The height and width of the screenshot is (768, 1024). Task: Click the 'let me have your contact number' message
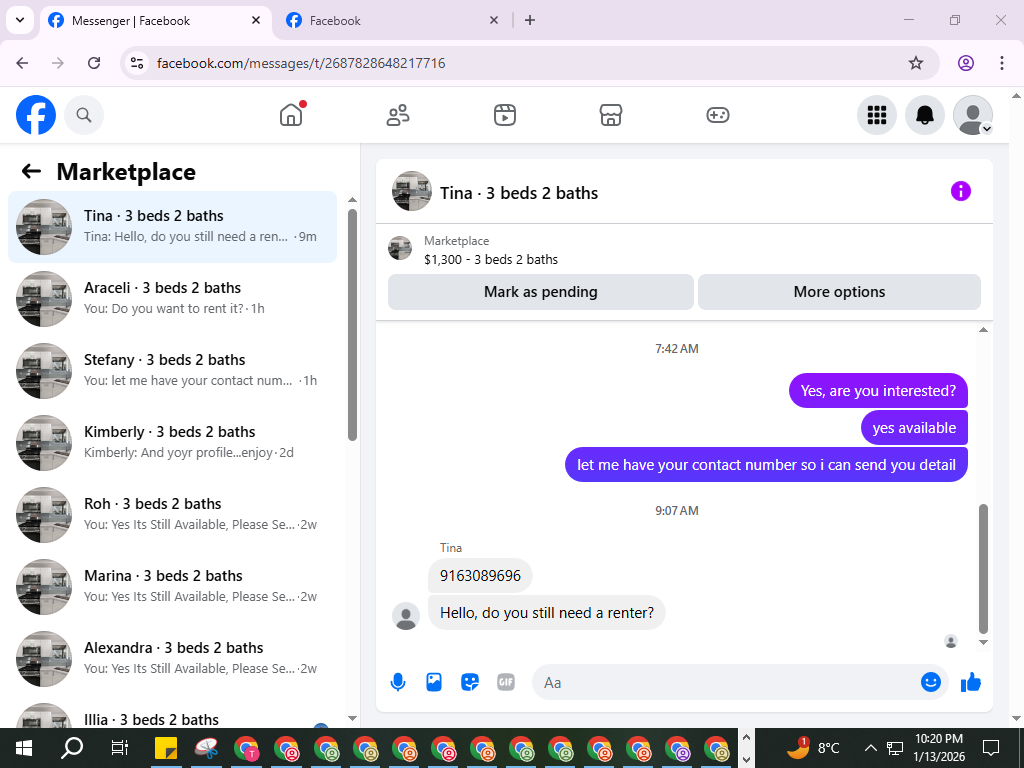[766, 464]
